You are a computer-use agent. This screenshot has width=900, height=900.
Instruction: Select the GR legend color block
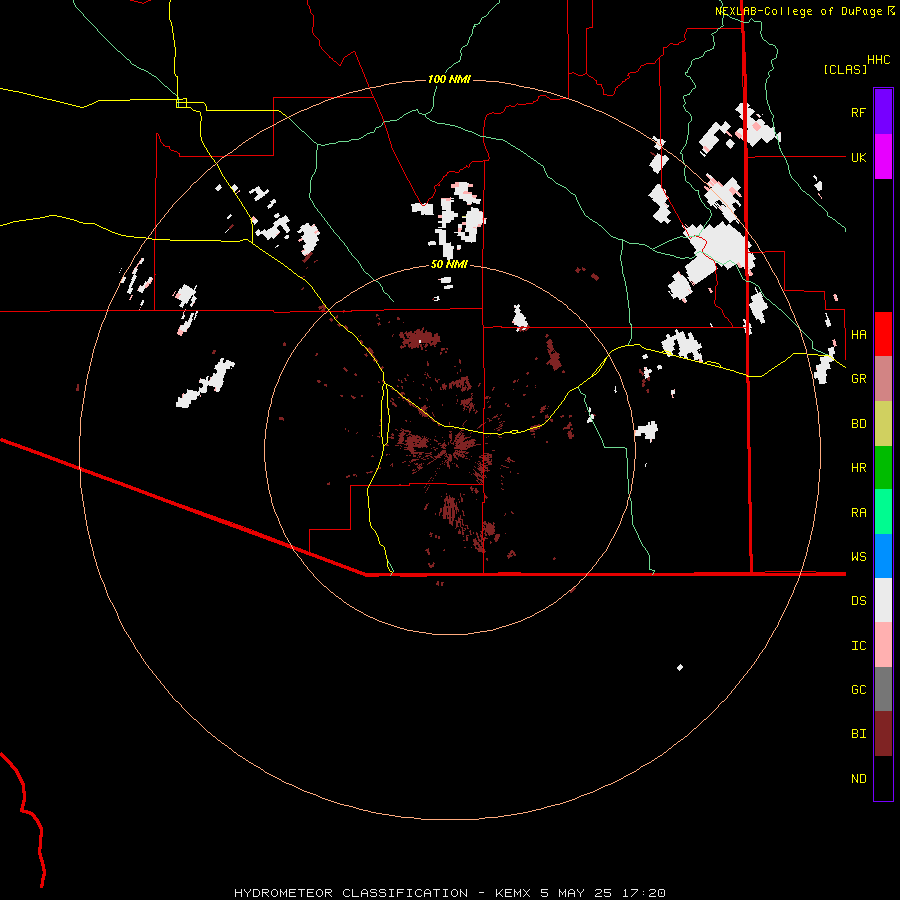tap(883, 379)
